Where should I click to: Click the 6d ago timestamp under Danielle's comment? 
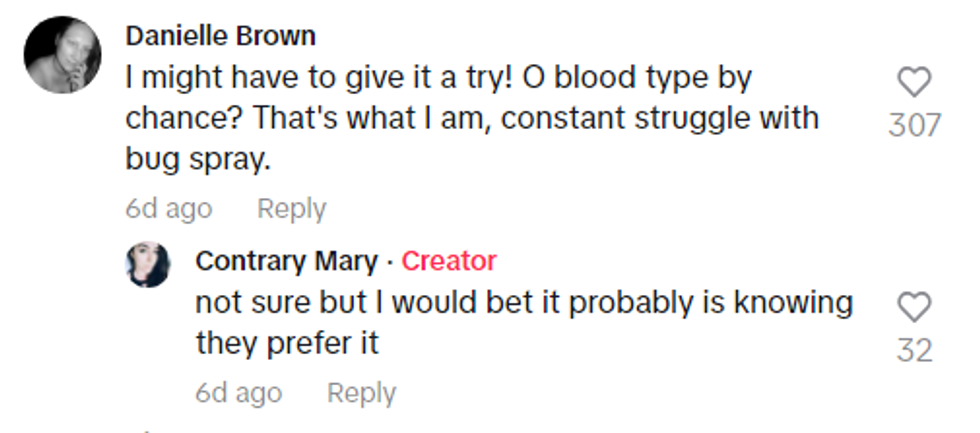pos(168,209)
